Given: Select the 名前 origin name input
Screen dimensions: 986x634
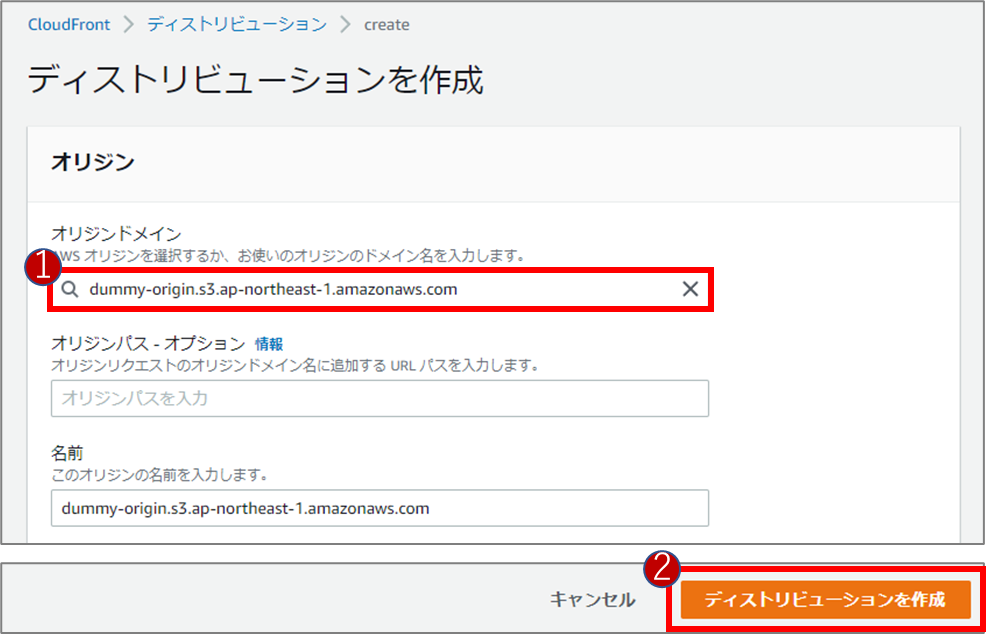Looking at the screenshot, I should 380,508.
